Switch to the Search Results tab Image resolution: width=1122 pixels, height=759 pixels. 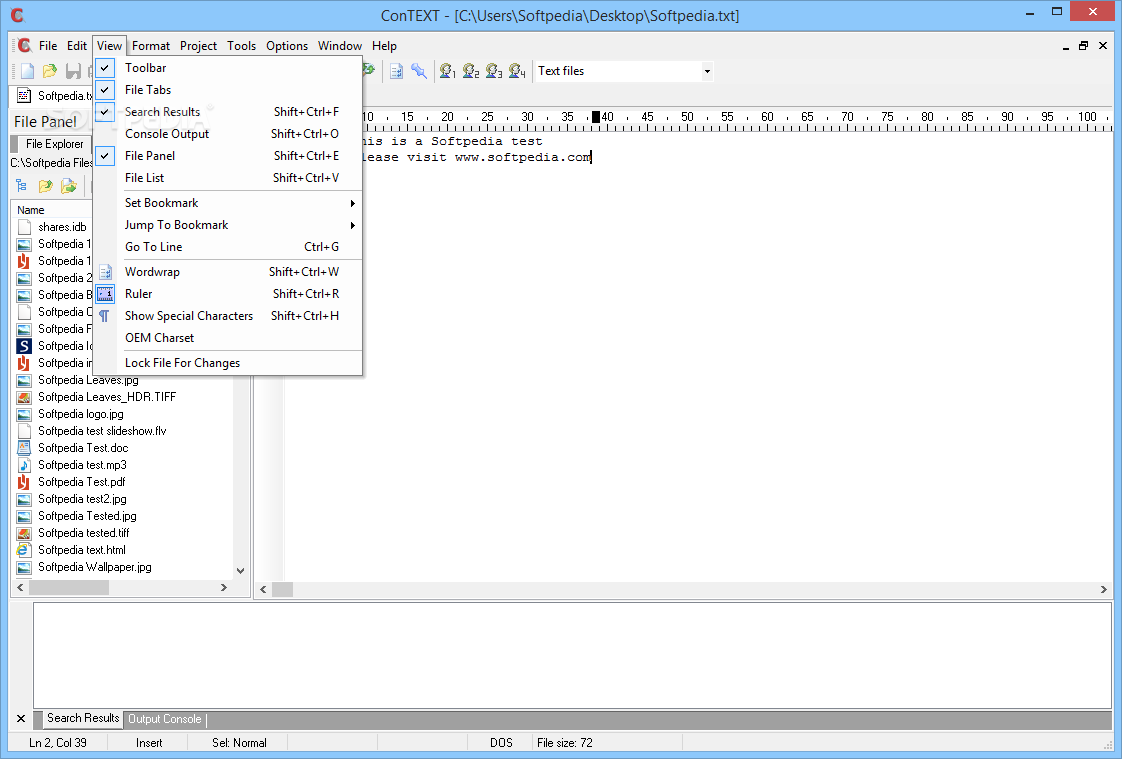point(83,718)
